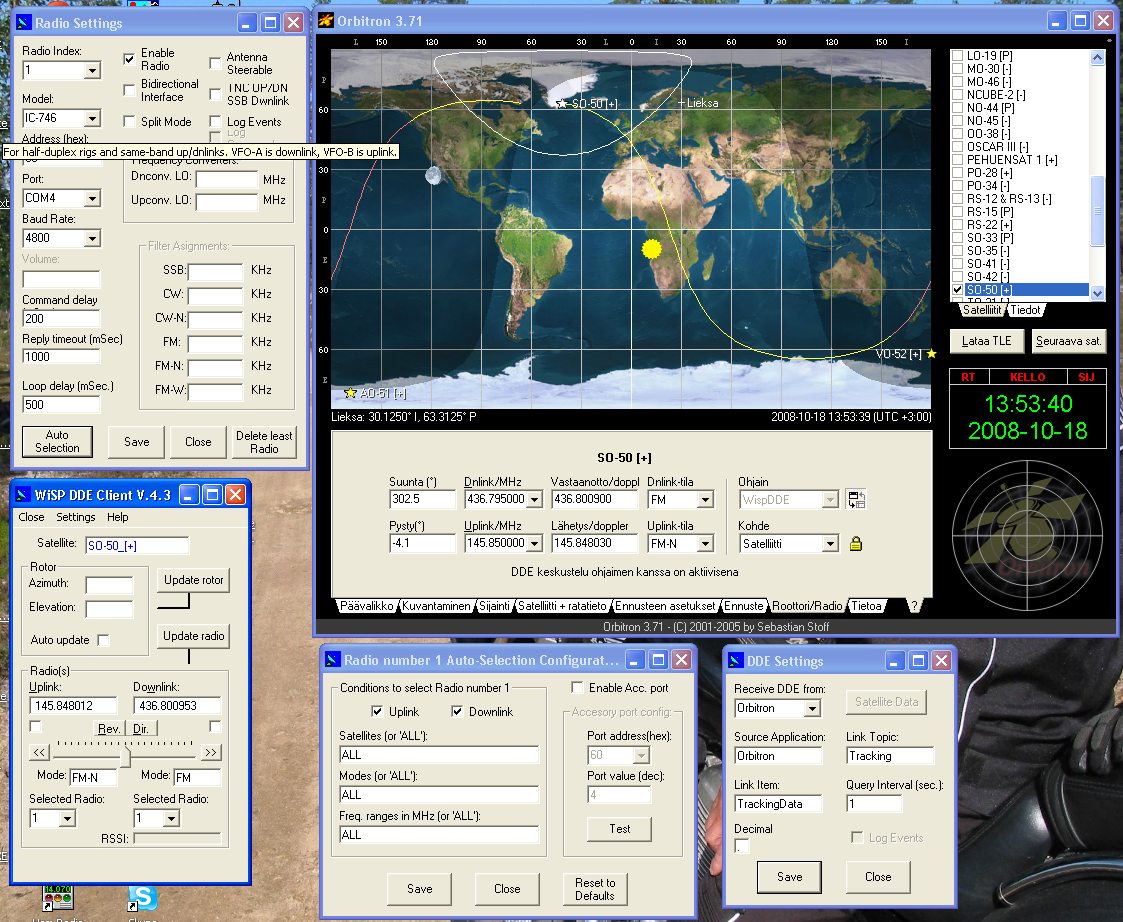The image size is (1123, 922).
Task: Click the yellow sun marker on map
Action: tap(652, 248)
